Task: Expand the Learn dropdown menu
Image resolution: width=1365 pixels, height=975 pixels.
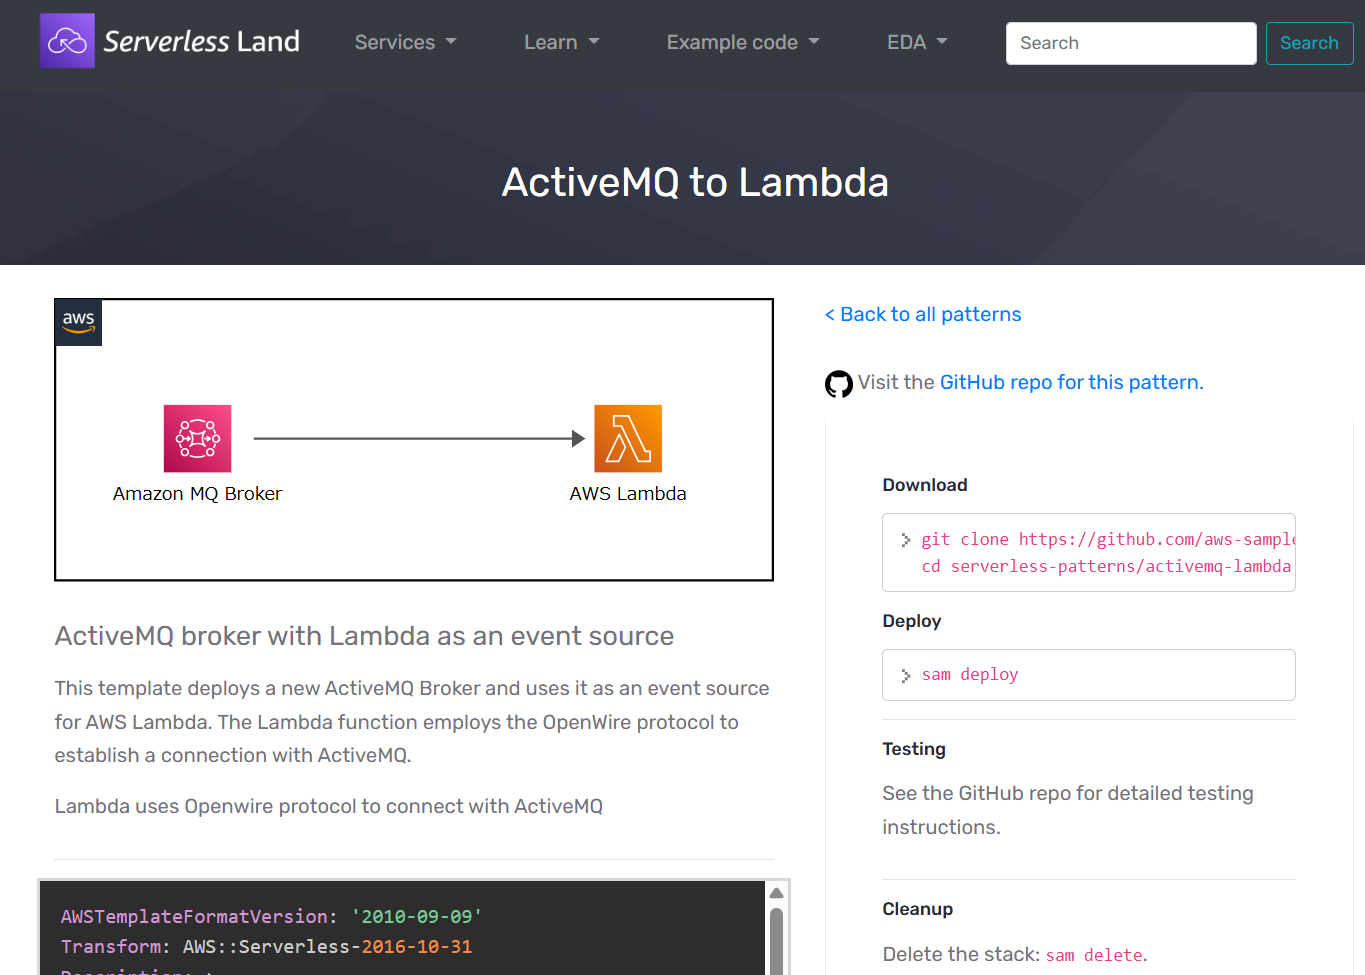Action: (561, 42)
